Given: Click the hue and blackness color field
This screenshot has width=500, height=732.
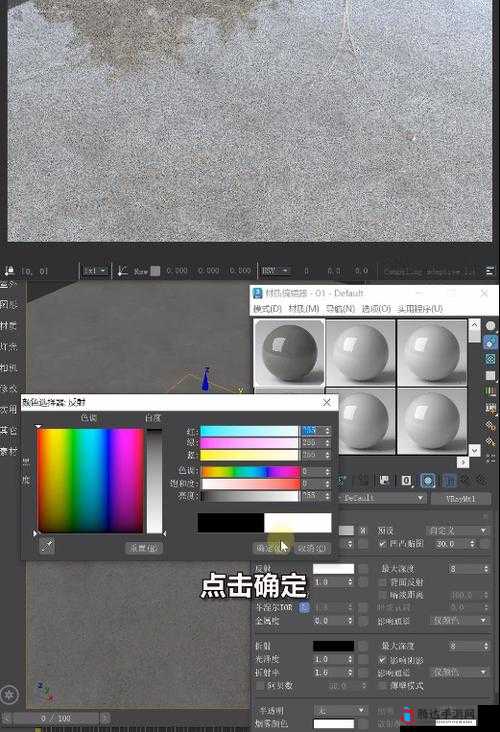Looking at the screenshot, I should pos(91,481).
